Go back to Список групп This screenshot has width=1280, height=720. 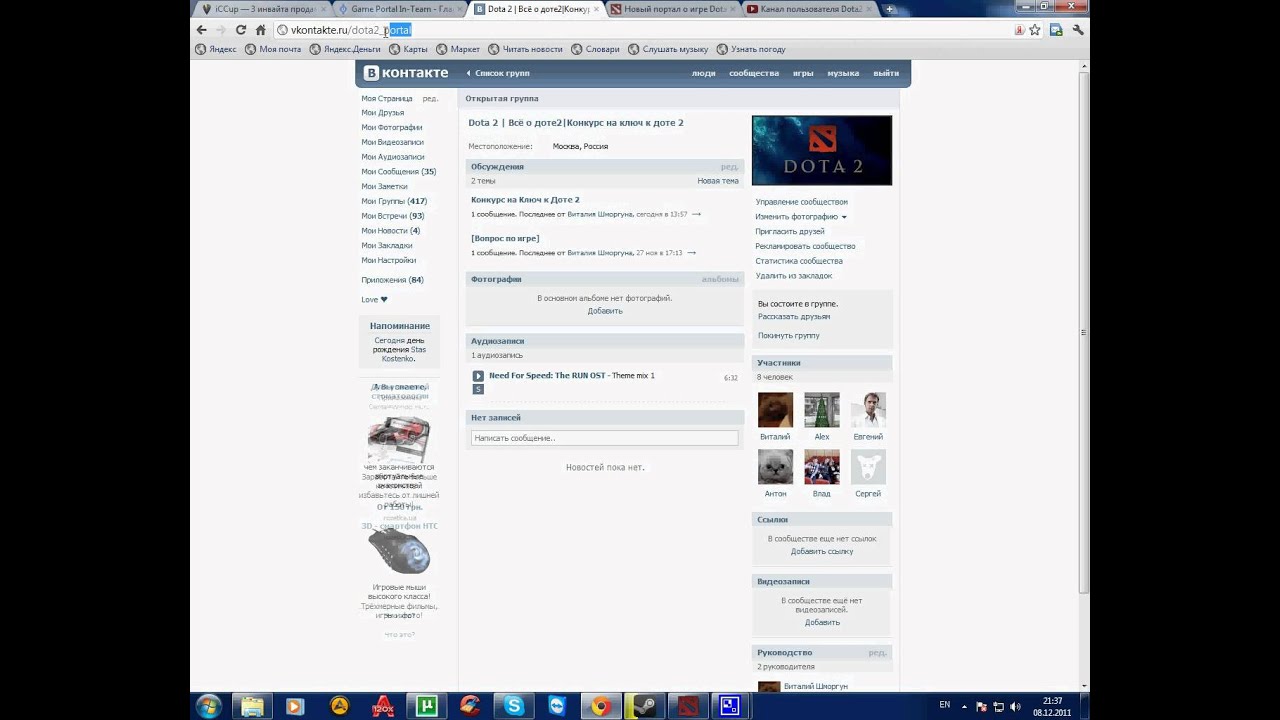498,73
